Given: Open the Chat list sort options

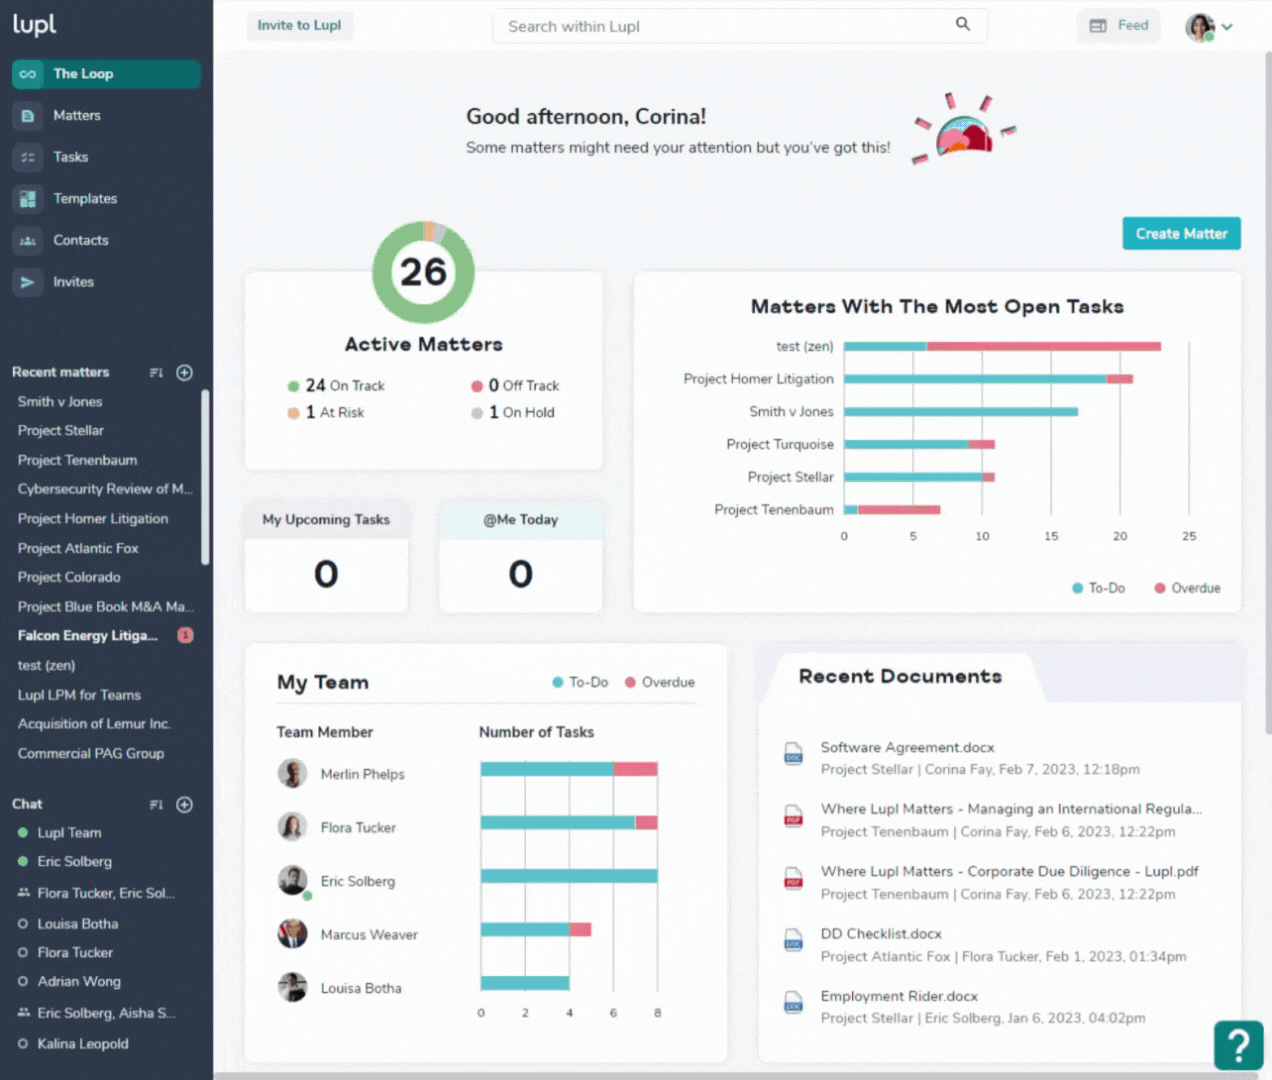Looking at the screenshot, I should pos(156,804).
